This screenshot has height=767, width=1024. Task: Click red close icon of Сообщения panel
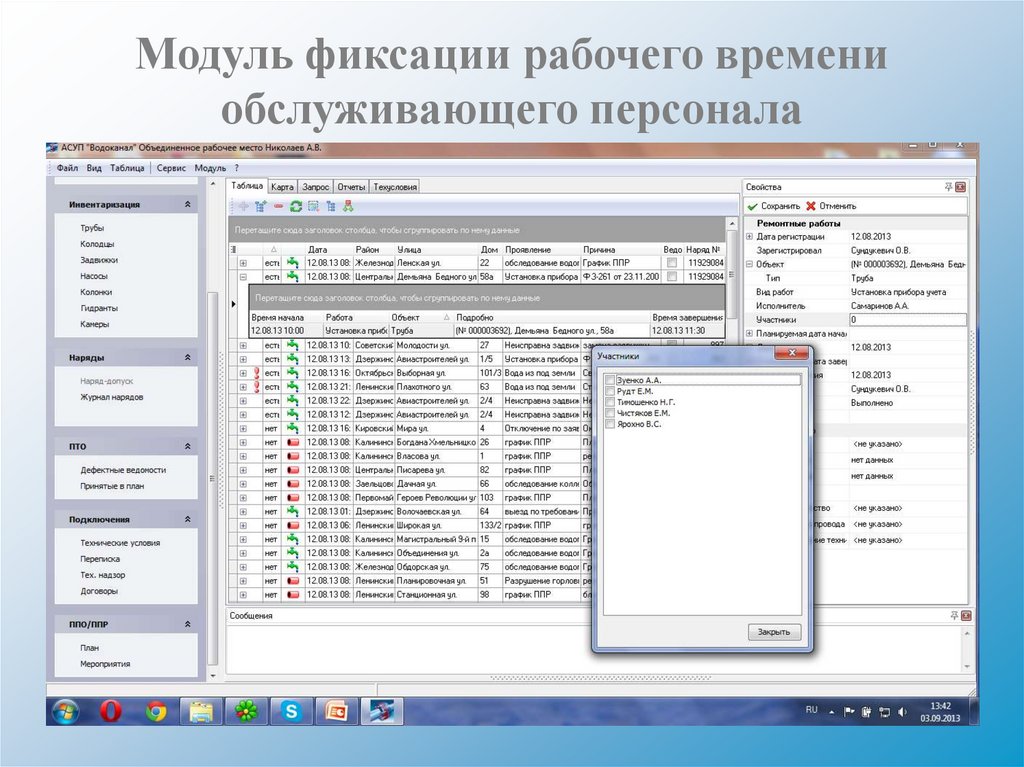coord(967,615)
